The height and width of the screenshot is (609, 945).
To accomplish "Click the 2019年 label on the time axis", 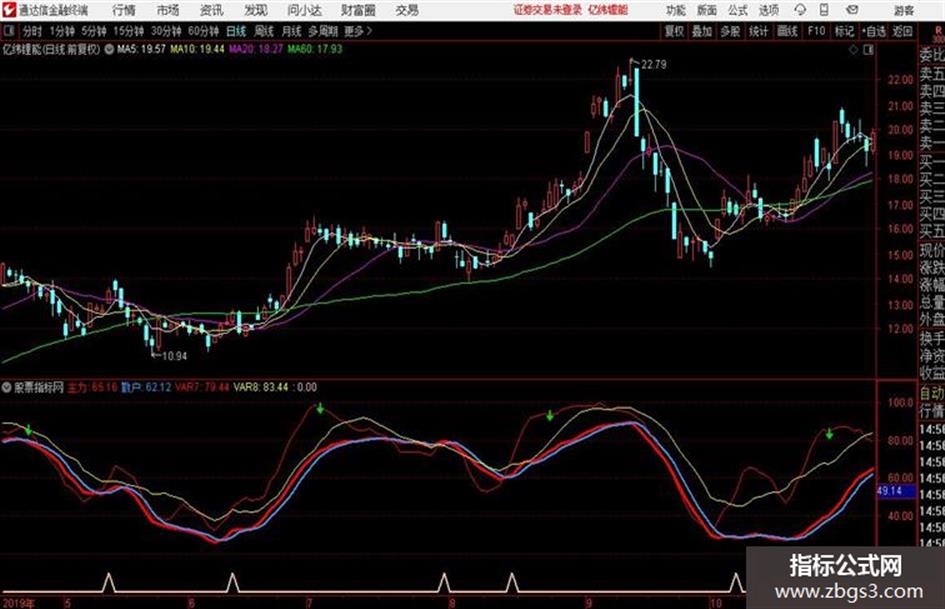I will (19, 602).
